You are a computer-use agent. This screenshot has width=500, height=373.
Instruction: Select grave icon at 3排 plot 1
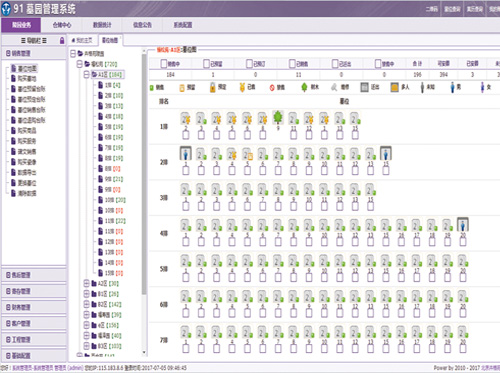pos(186,190)
